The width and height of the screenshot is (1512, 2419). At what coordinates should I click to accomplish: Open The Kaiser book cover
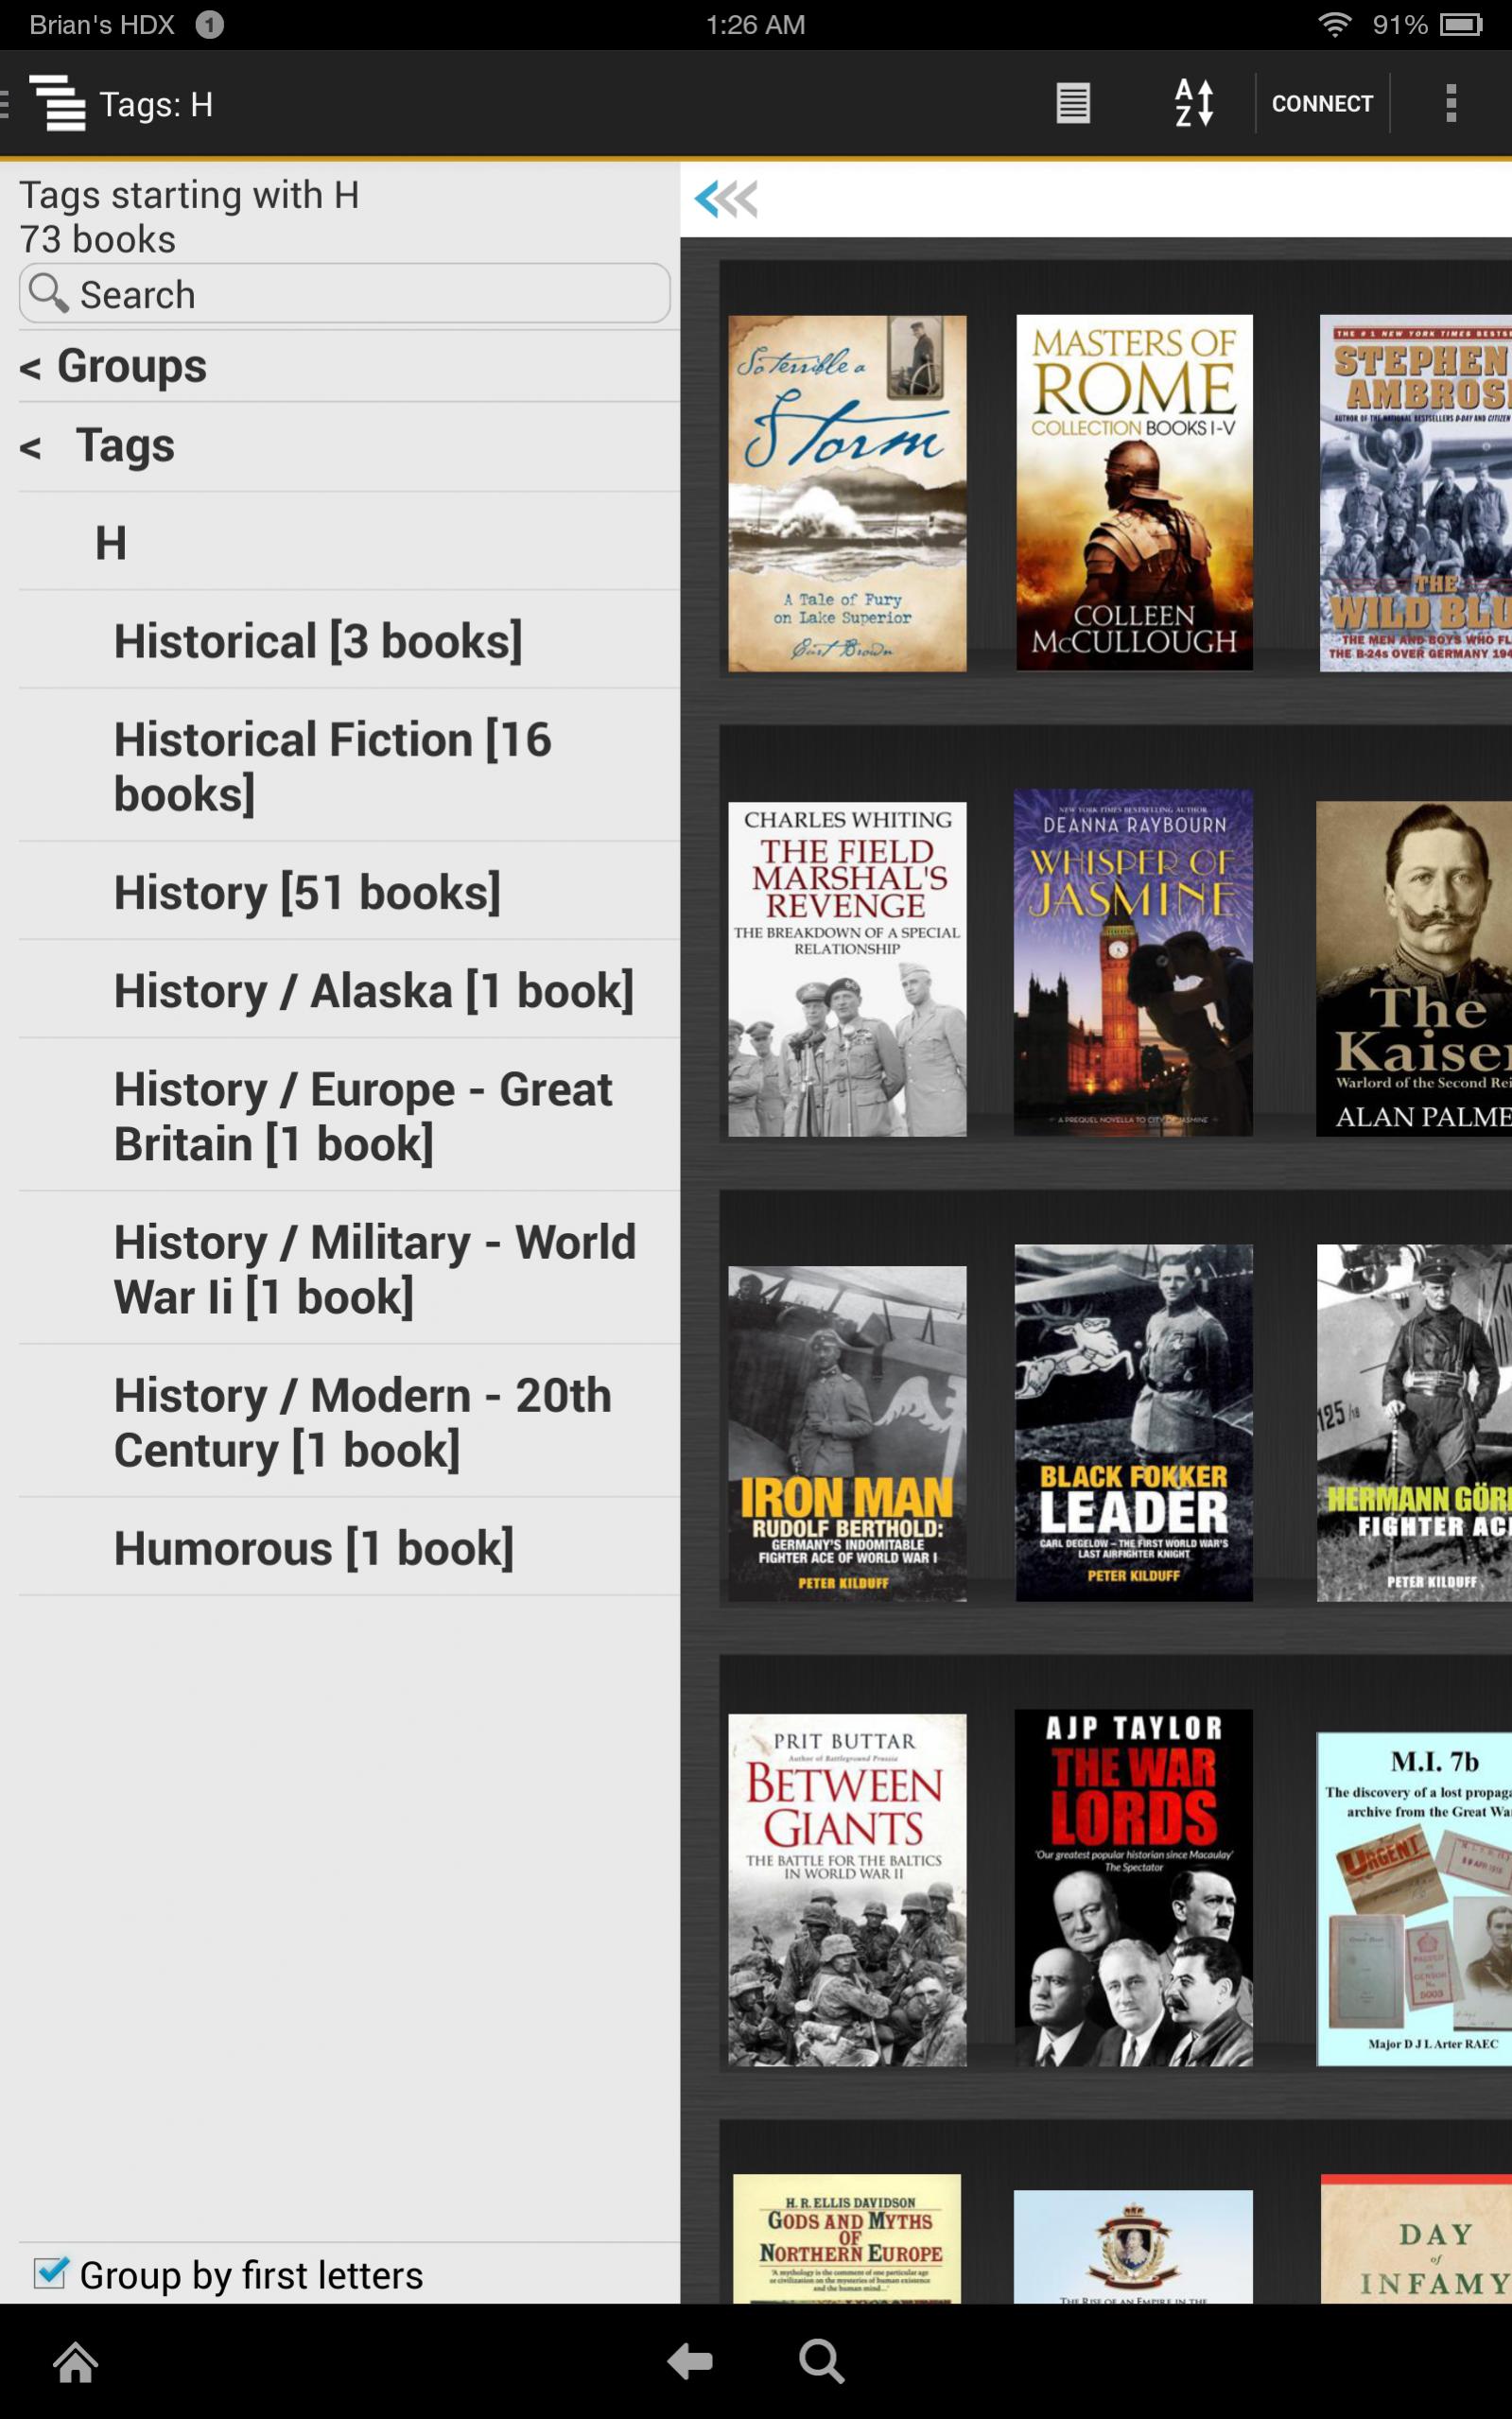click(1414, 969)
